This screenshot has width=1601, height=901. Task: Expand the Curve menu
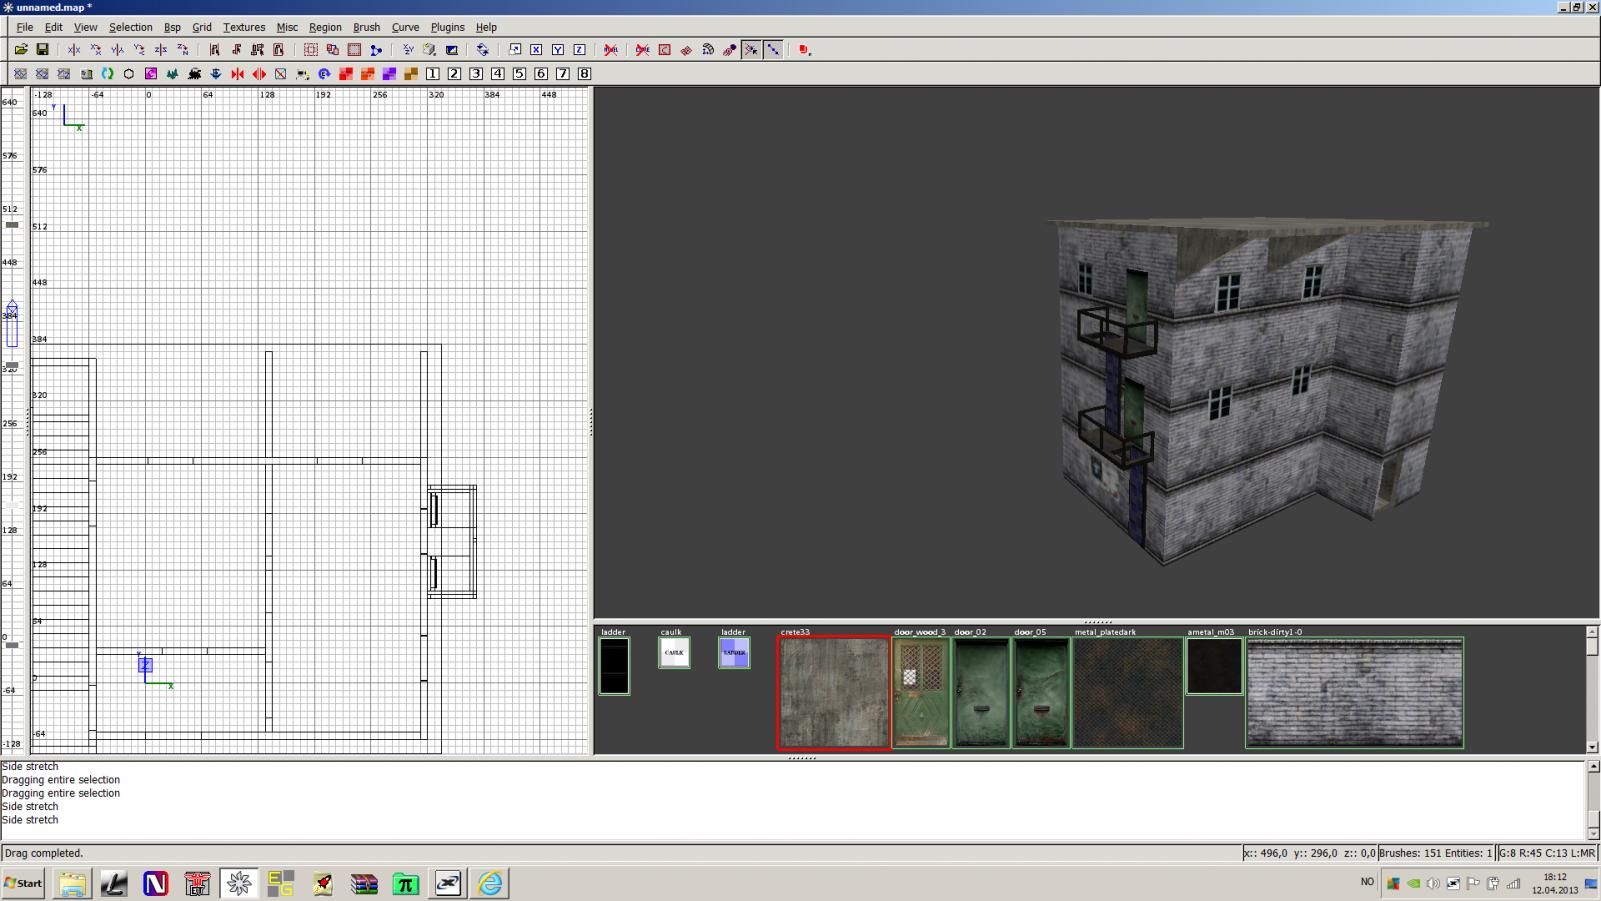click(x=405, y=27)
